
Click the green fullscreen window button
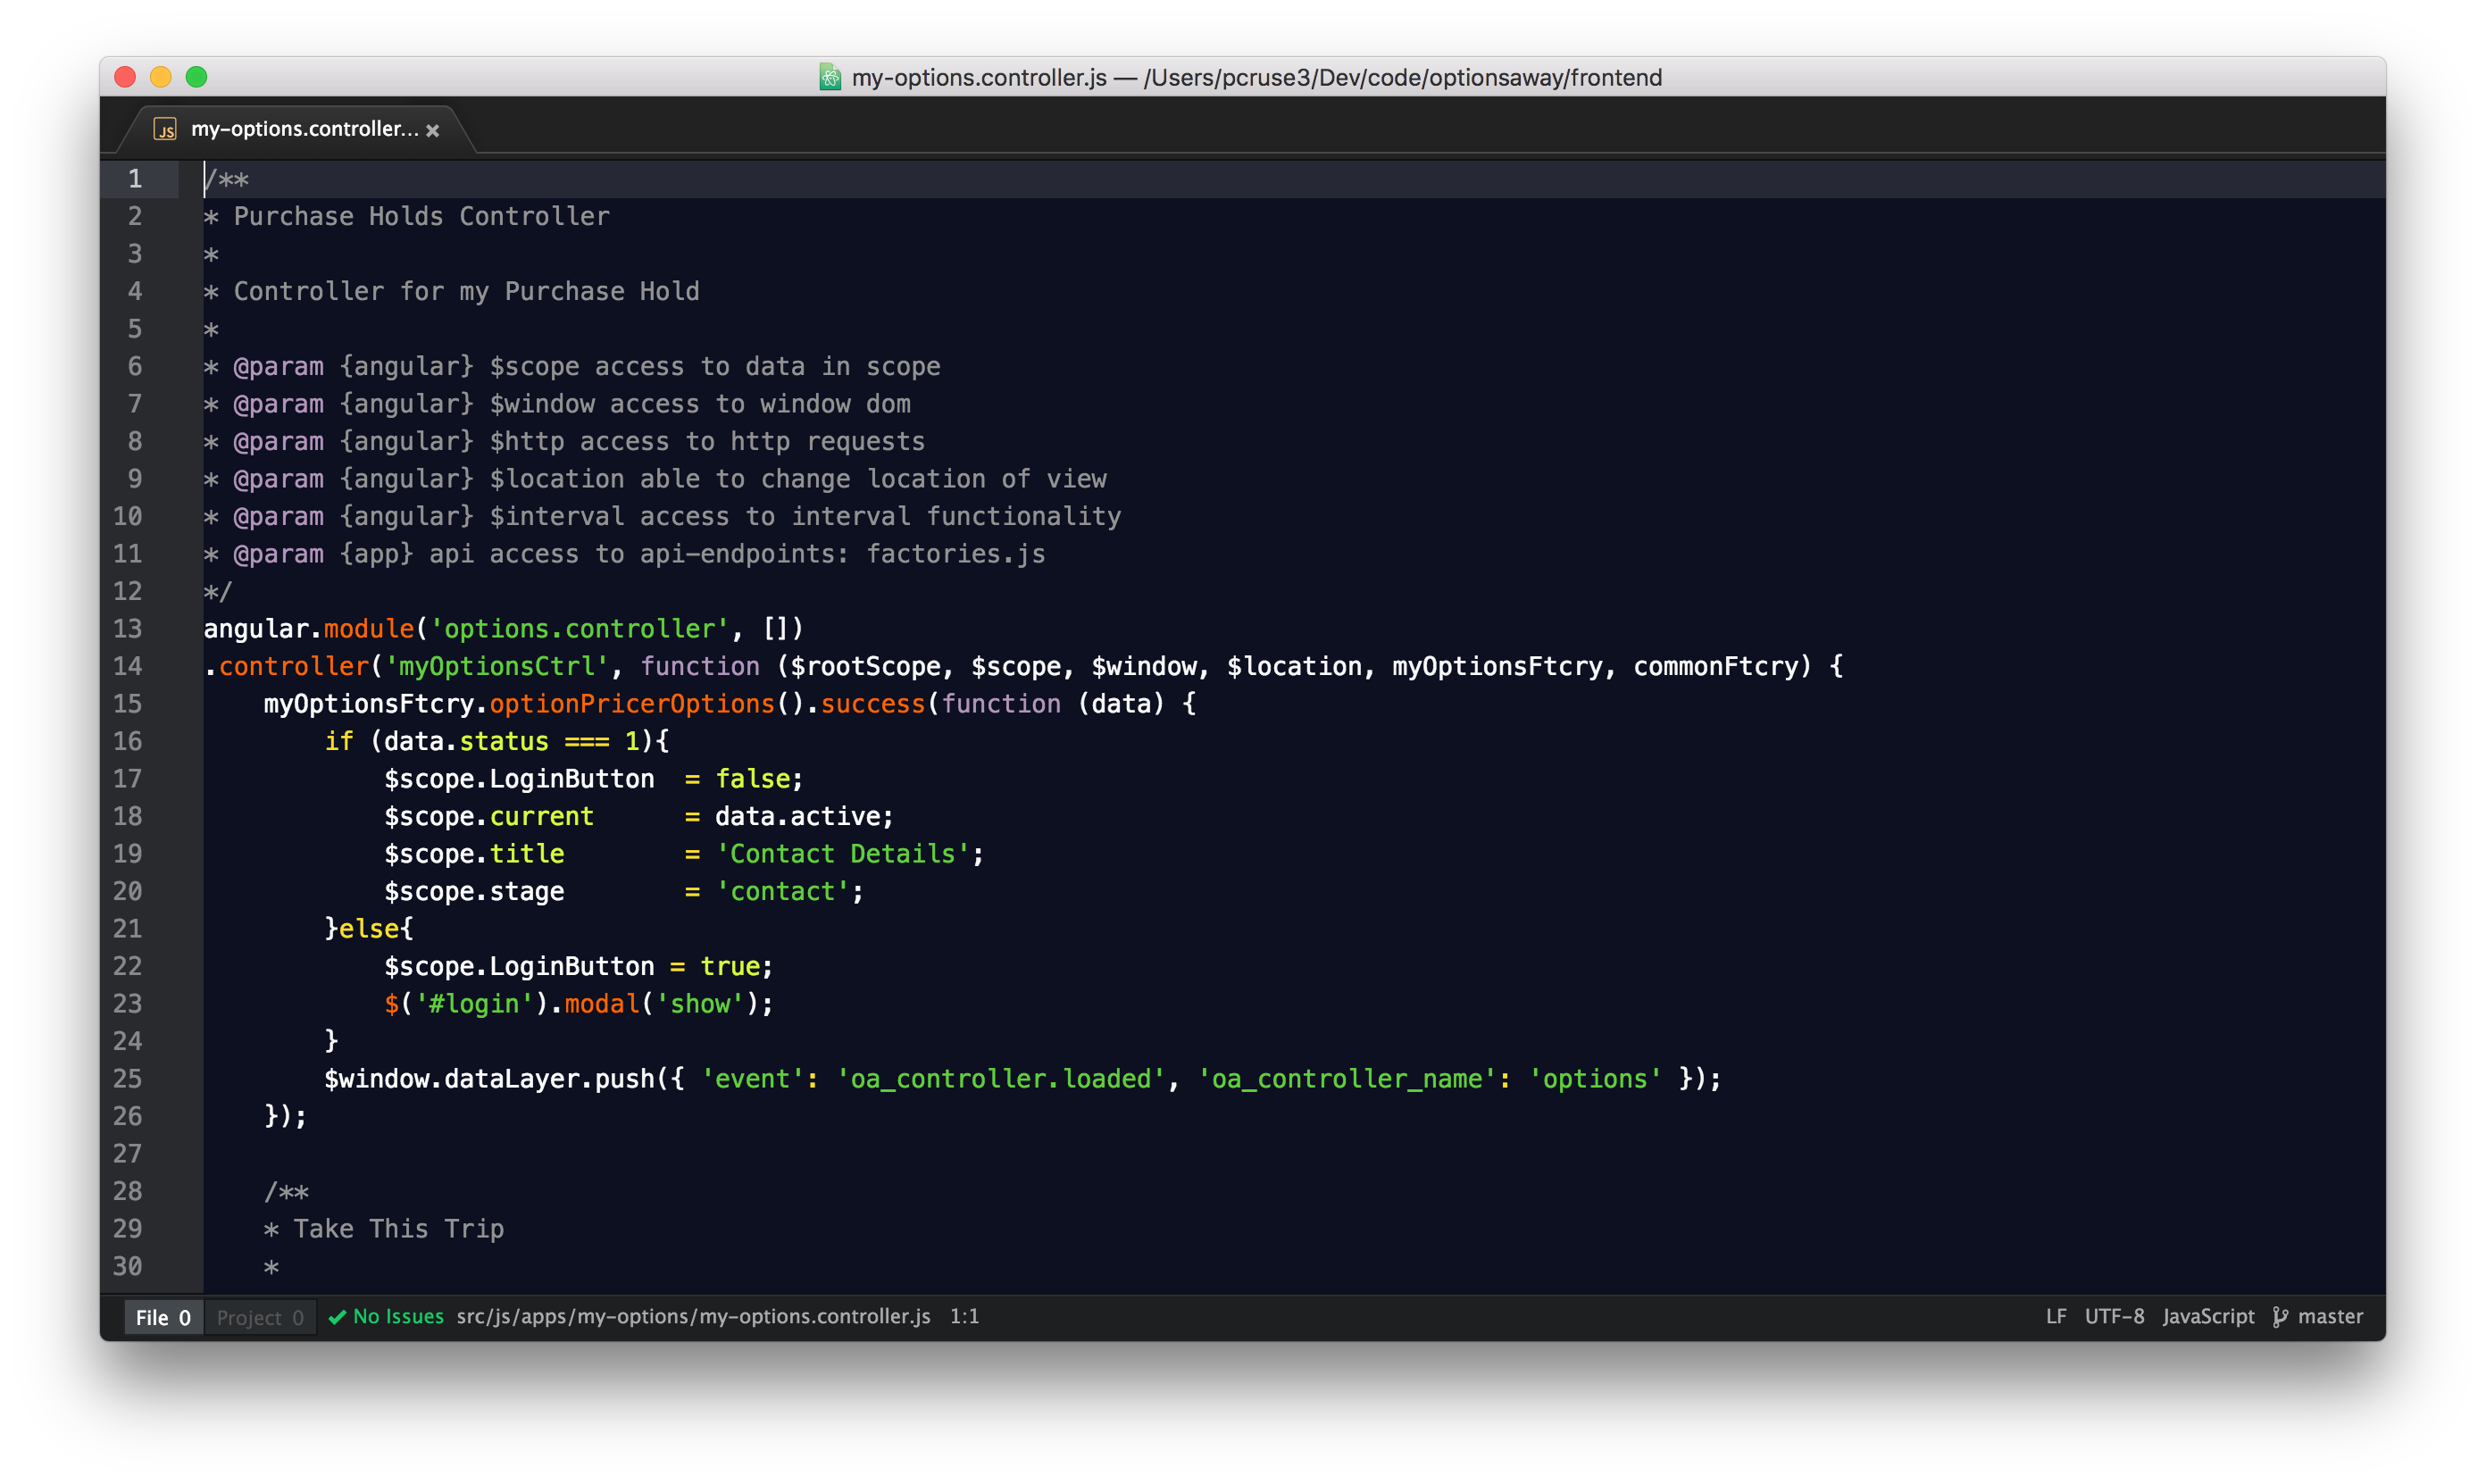point(196,77)
